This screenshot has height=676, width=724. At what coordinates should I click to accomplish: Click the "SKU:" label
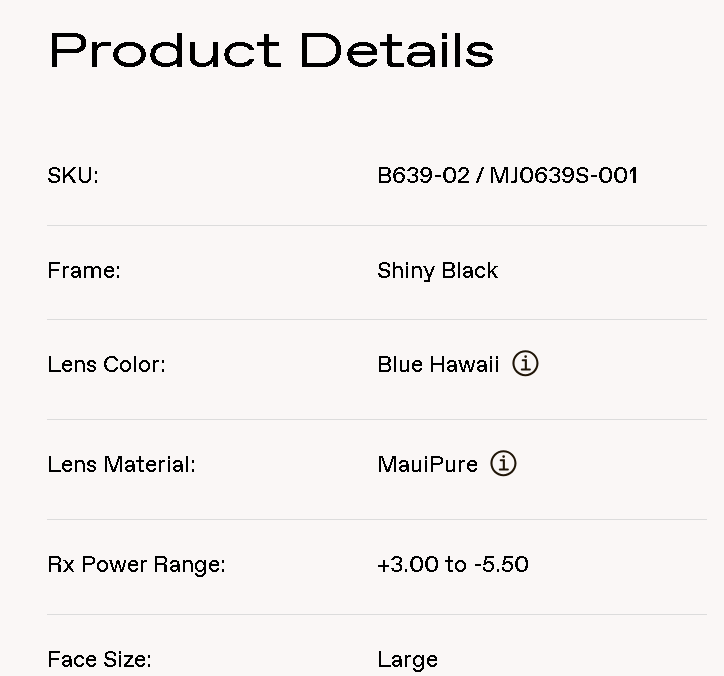pos(73,176)
